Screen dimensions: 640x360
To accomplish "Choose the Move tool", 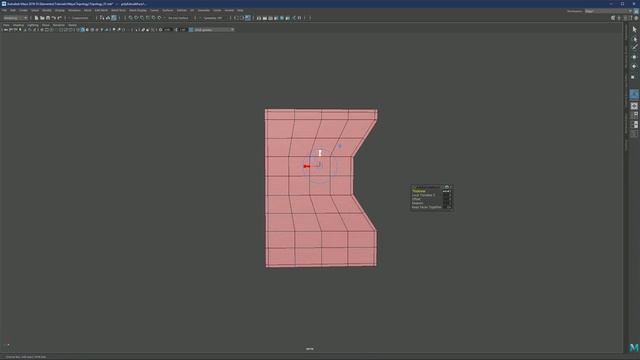I will click(634, 57).
